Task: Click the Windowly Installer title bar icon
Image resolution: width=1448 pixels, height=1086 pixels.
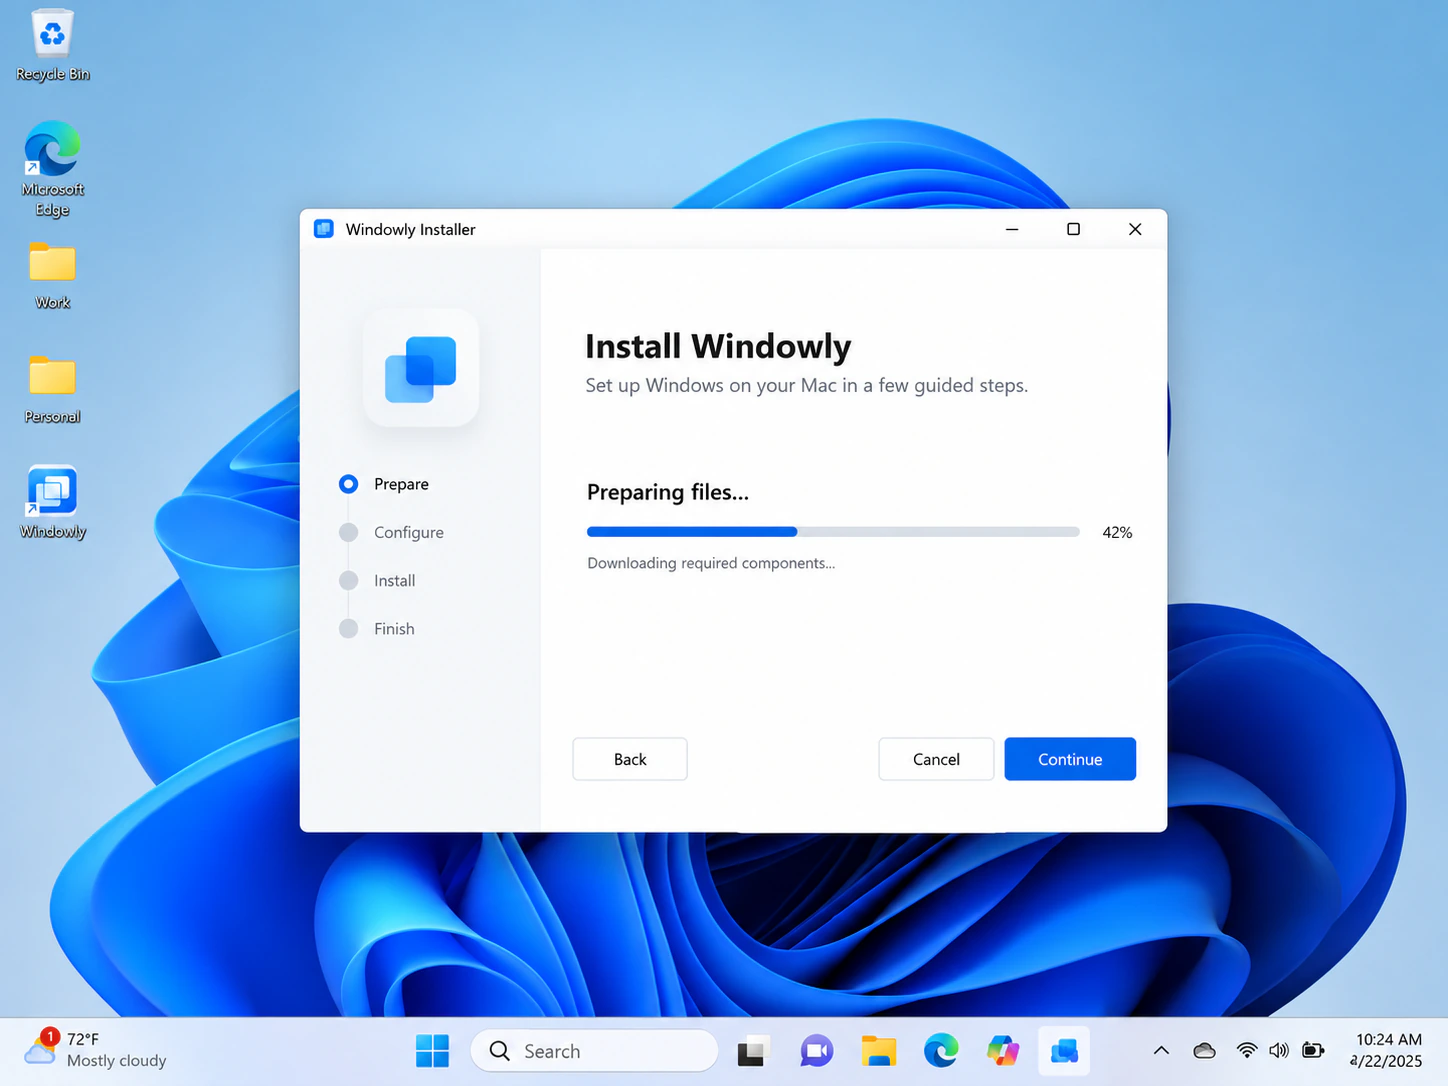Action: (324, 229)
